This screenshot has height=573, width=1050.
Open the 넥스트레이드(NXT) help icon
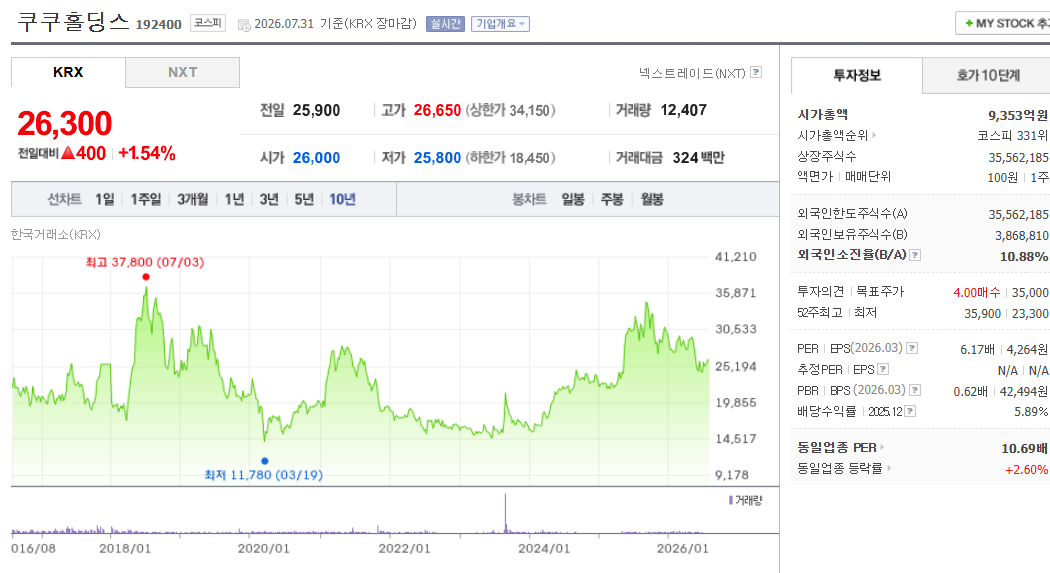(756, 72)
